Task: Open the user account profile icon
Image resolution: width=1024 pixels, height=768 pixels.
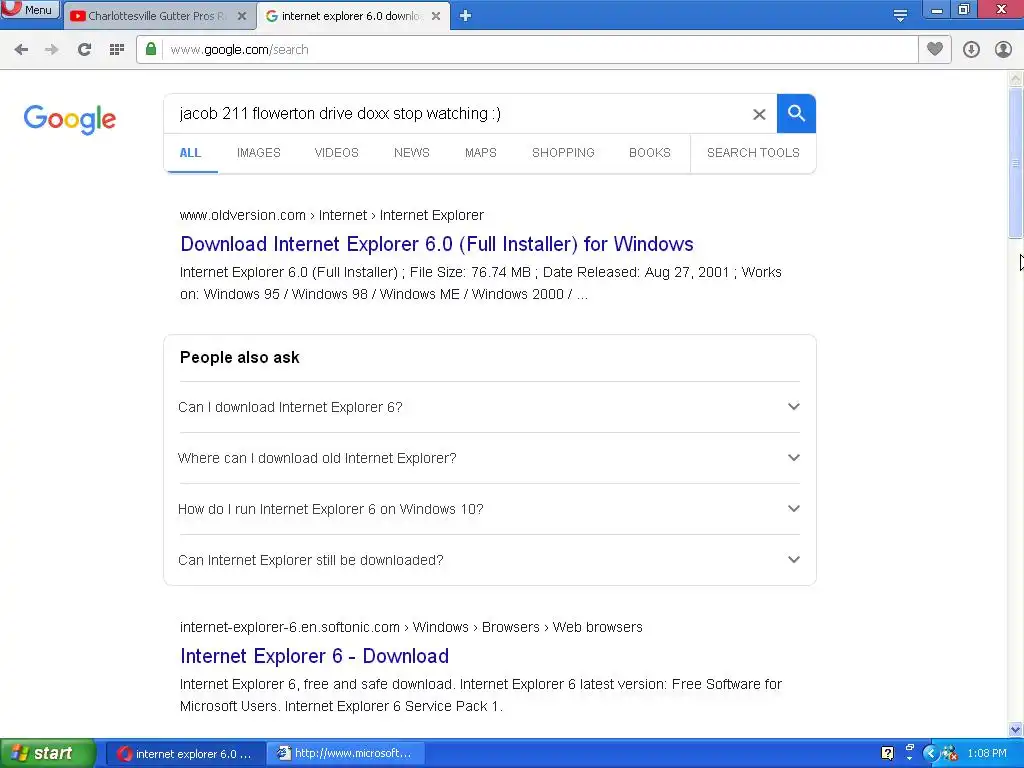Action: [x=1003, y=50]
